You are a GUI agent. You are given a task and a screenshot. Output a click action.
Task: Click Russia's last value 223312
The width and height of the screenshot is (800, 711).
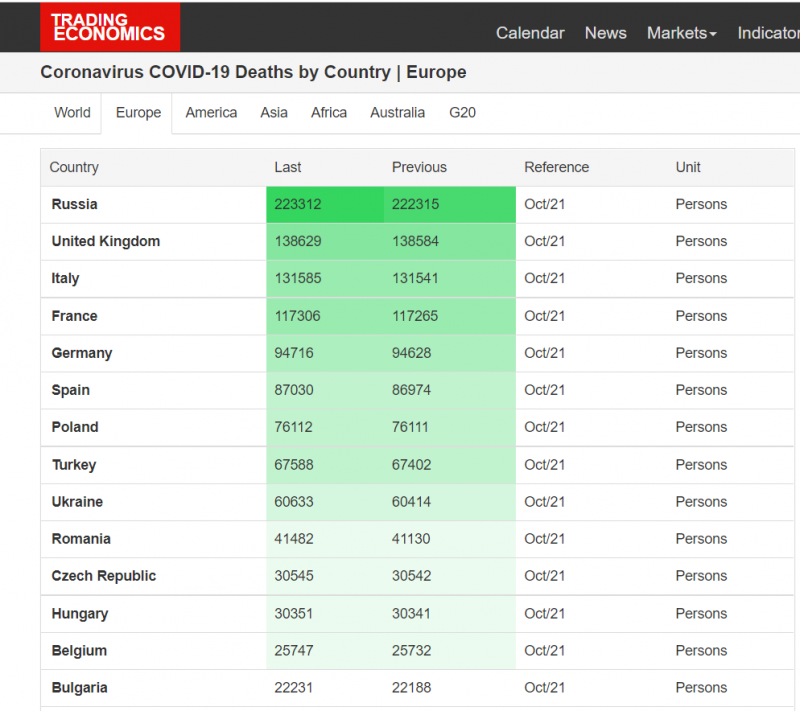click(x=298, y=205)
